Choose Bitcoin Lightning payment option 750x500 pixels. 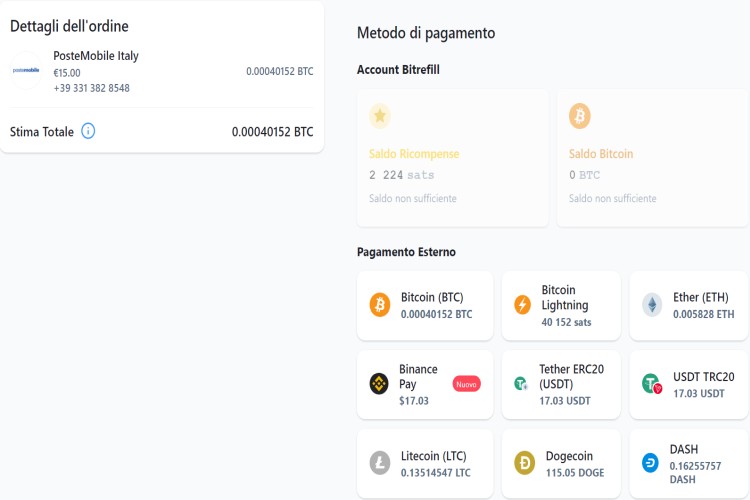click(x=561, y=305)
